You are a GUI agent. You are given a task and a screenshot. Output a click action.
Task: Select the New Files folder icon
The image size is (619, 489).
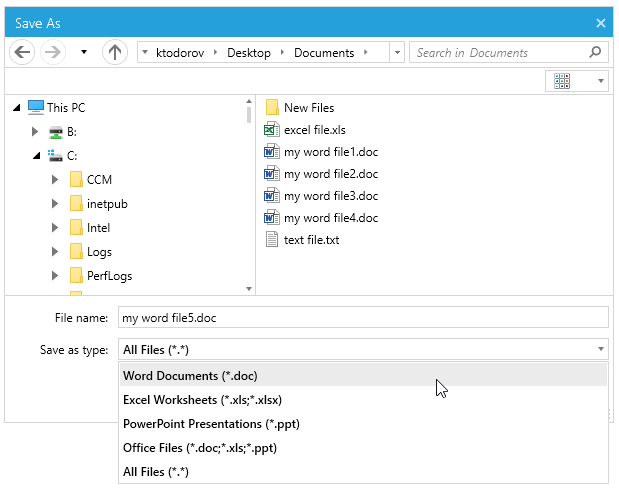tap(272, 107)
